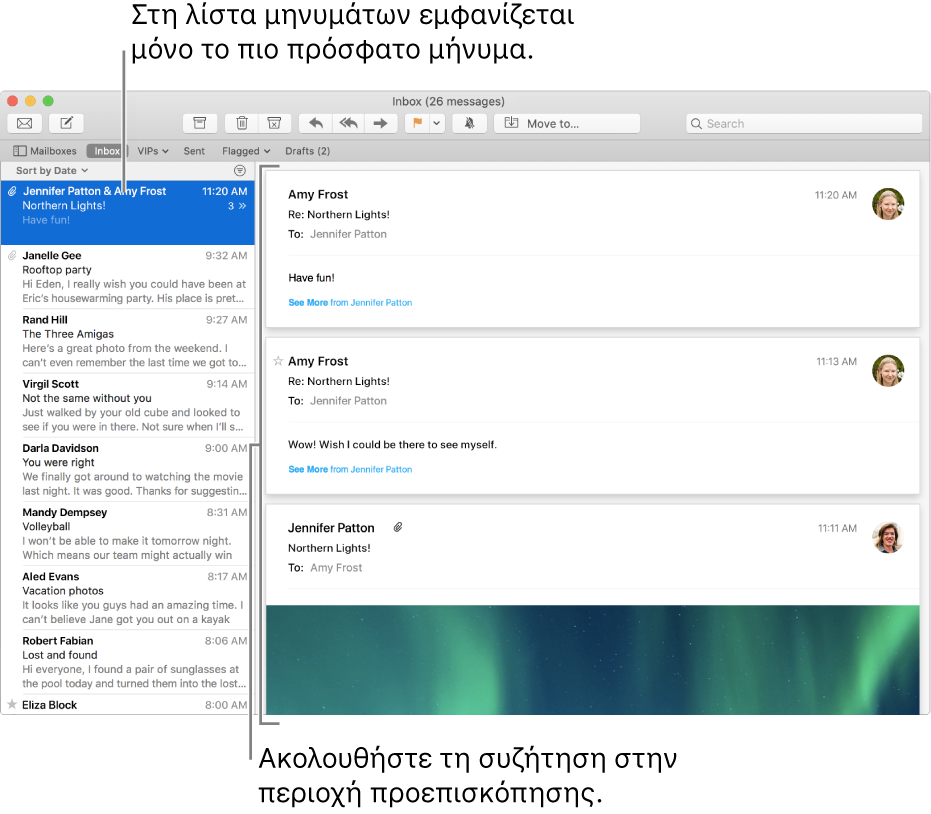Compose a new message

(66, 123)
